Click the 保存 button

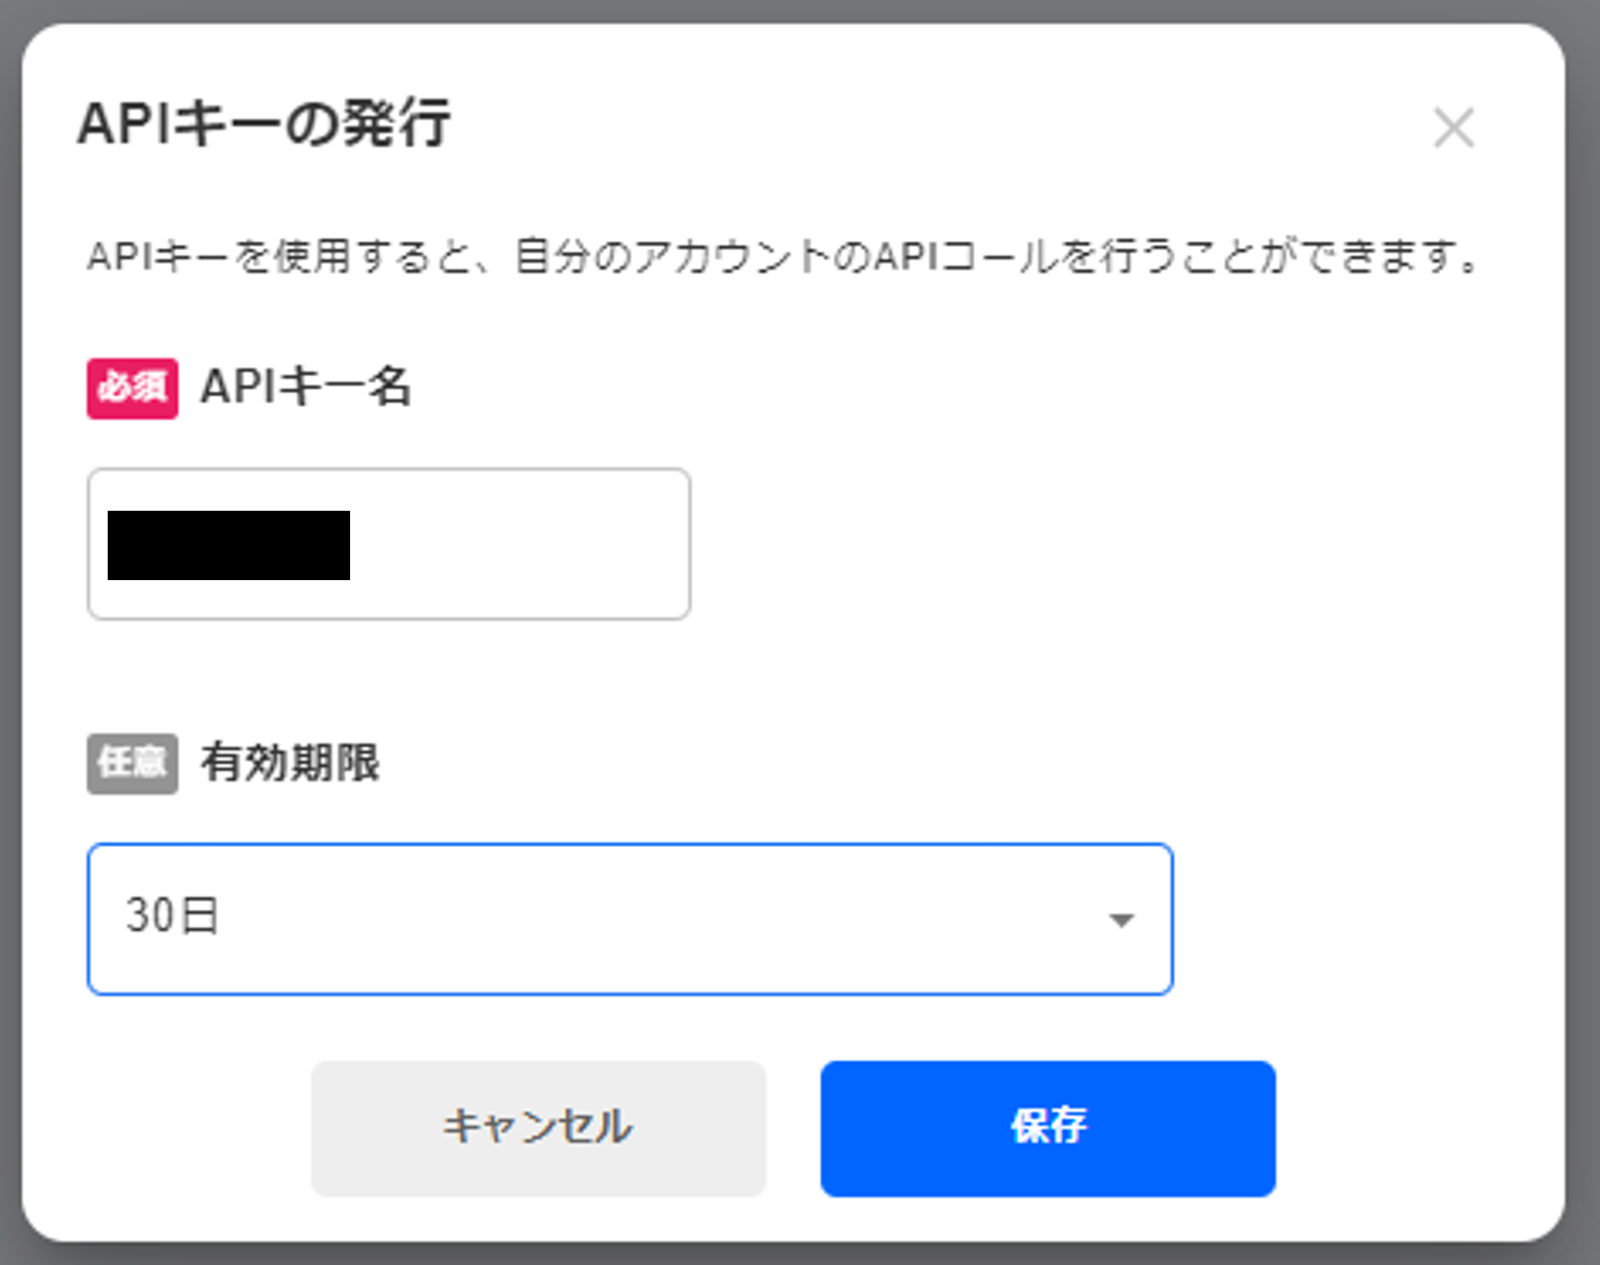coord(1048,1128)
